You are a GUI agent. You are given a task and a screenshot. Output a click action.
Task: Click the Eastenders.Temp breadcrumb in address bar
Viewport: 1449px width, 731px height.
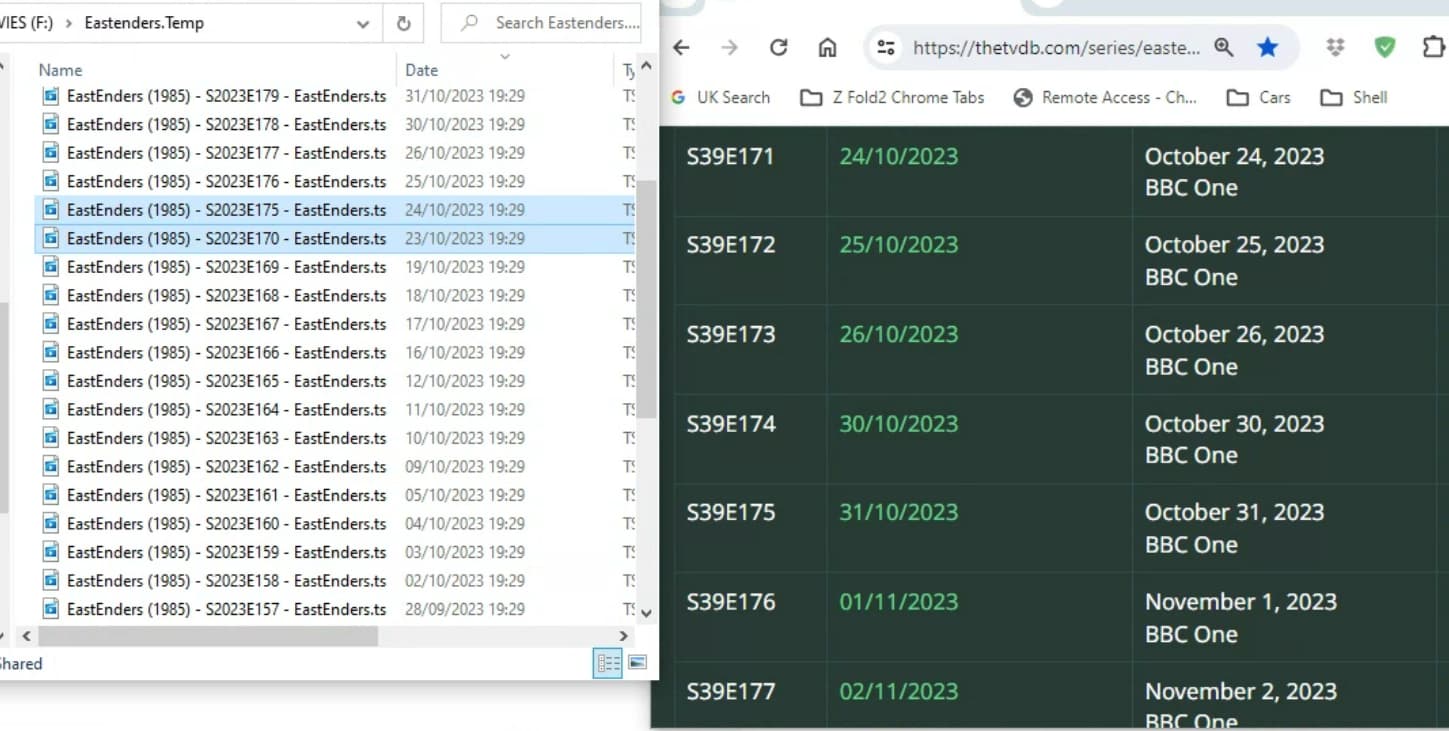144,23
